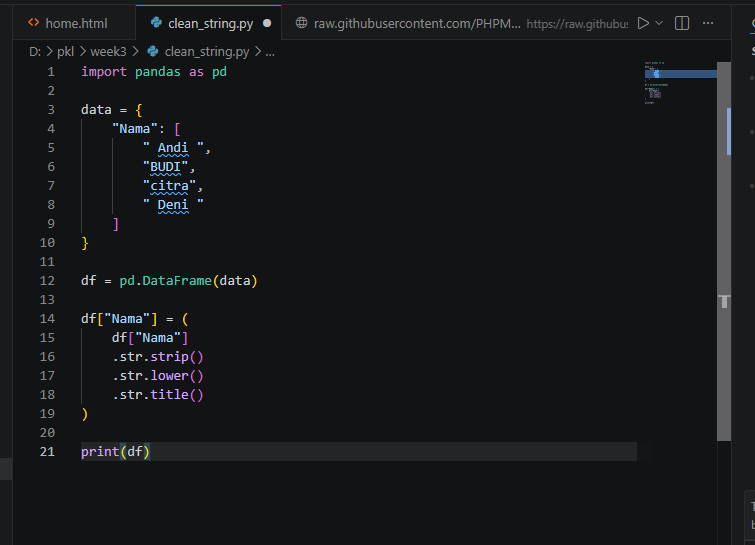Click the minimap code overview

click(x=680, y=83)
